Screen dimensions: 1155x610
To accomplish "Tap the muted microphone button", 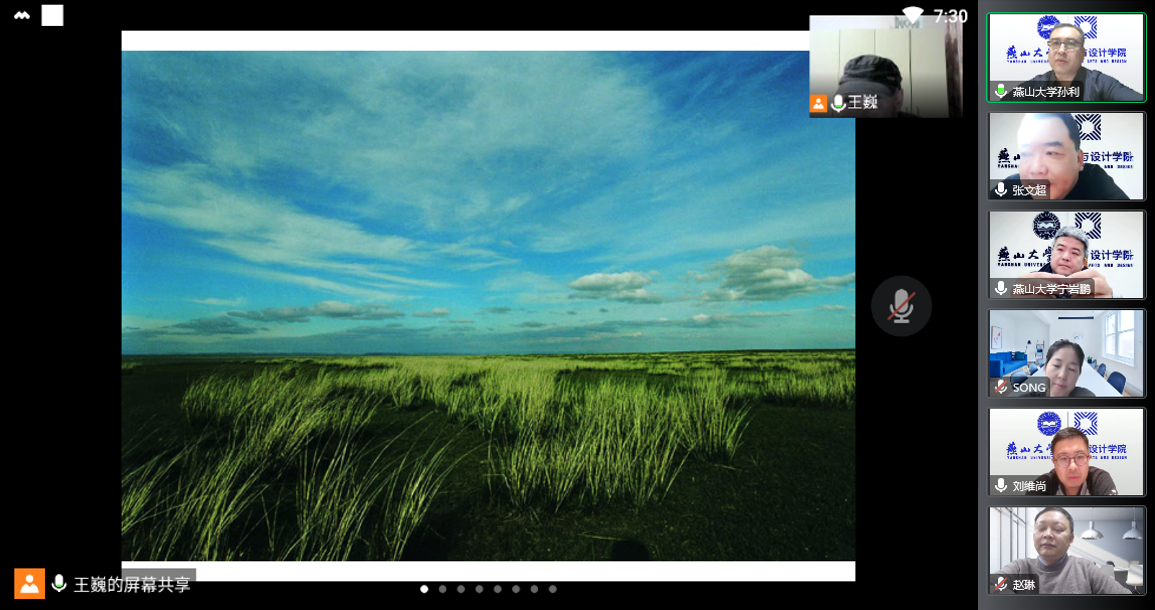I will pyautogui.click(x=901, y=306).
